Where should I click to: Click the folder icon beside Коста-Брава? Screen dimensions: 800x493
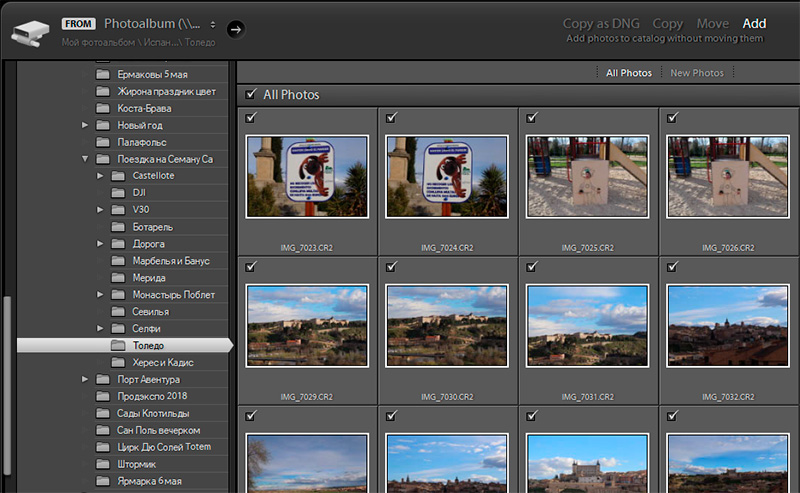(x=103, y=108)
